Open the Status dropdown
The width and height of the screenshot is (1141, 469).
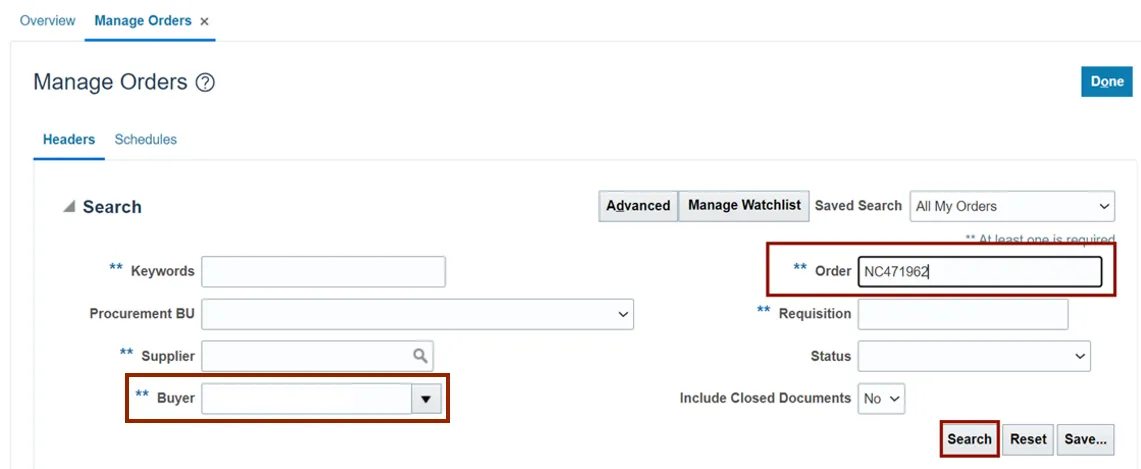click(x=1079, y=356)
